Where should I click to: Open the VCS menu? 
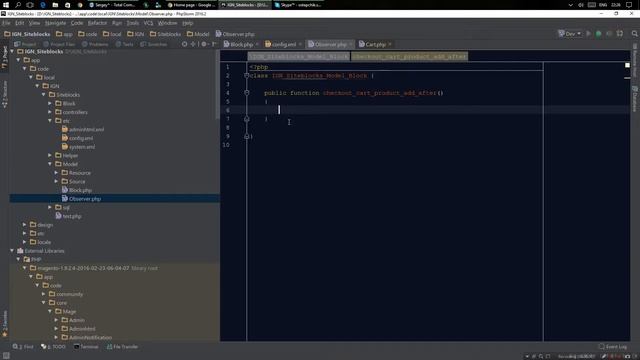pyautogui.click(x=148, y=23)
